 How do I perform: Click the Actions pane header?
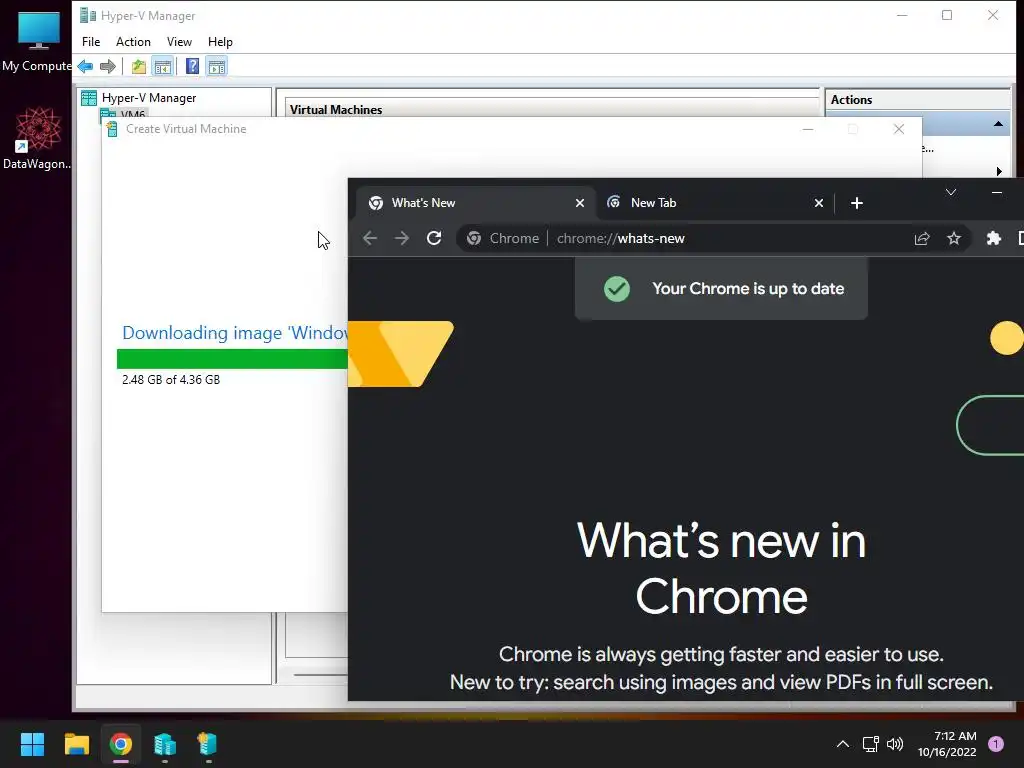[x=852, y=100]
